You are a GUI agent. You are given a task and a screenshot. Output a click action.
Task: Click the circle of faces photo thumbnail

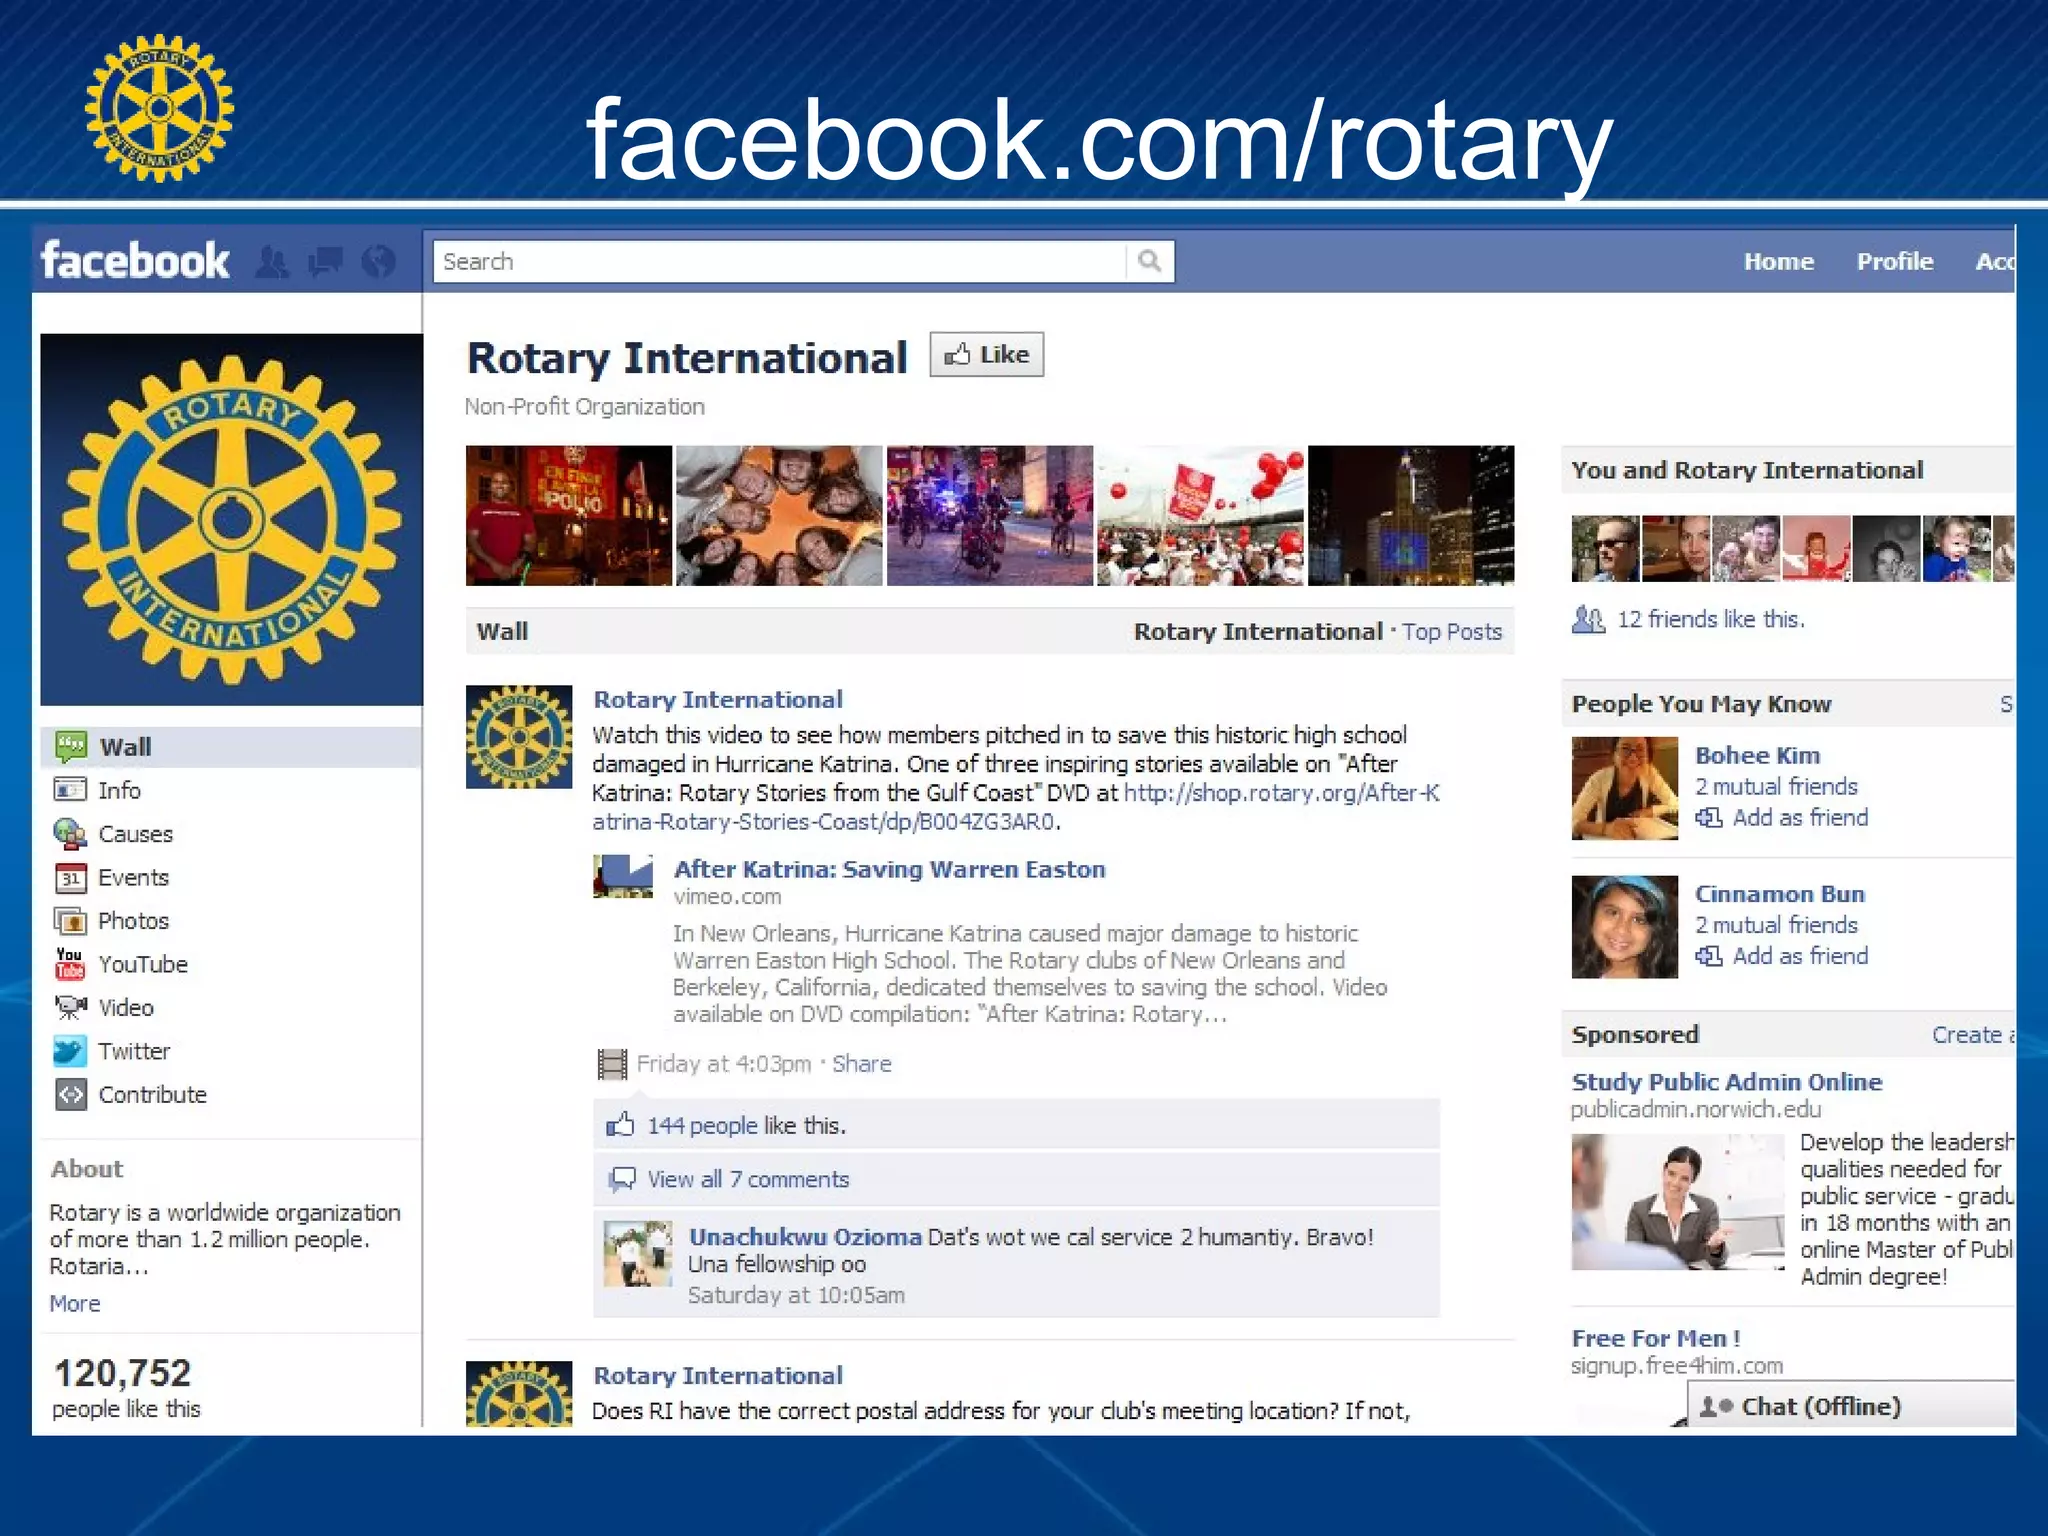tap(779, 515)
